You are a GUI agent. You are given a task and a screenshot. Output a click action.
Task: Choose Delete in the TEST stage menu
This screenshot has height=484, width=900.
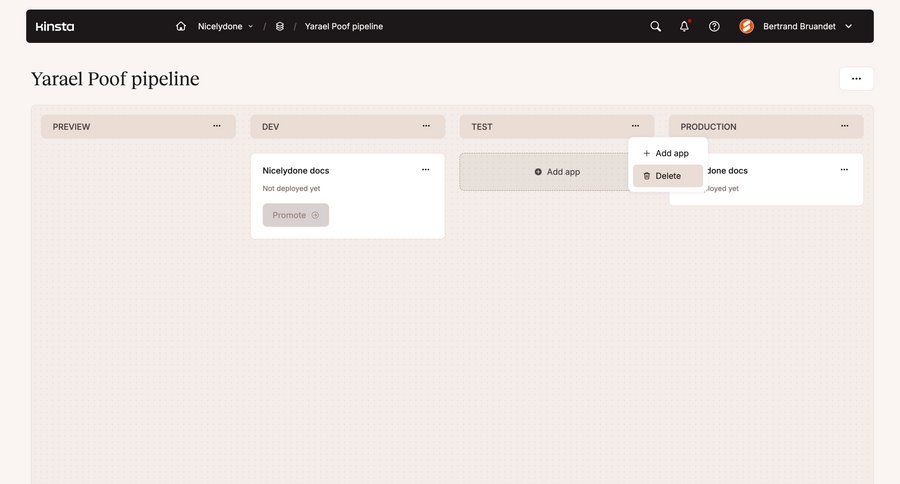668,176
